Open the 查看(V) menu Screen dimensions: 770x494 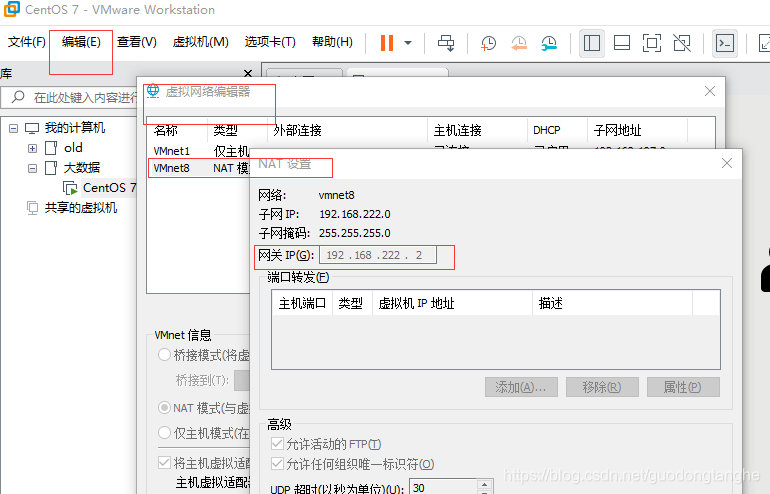(x=137, y=42)
